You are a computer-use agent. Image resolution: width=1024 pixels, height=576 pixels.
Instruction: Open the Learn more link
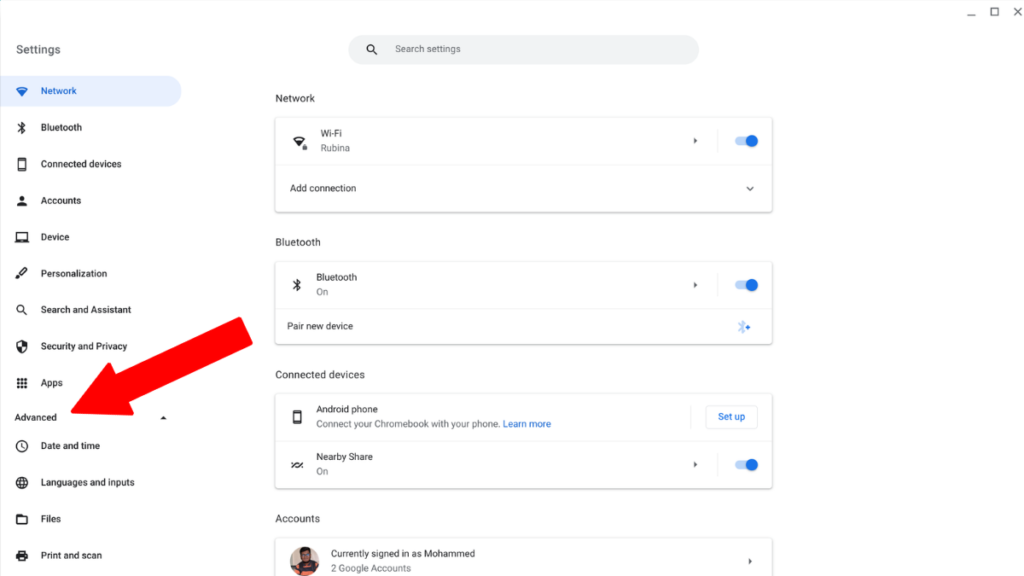(x=527, y=423)
